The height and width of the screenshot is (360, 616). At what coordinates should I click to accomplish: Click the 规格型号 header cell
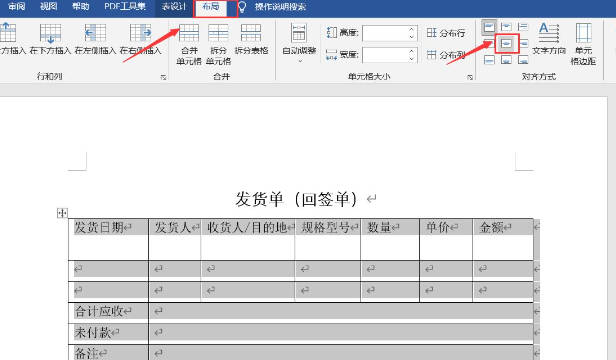[x=328, y=239]
